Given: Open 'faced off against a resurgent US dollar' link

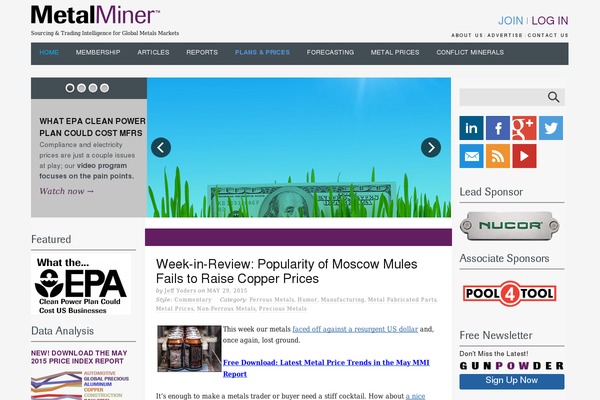Looking at the screenshot, I should coord(355,329).
